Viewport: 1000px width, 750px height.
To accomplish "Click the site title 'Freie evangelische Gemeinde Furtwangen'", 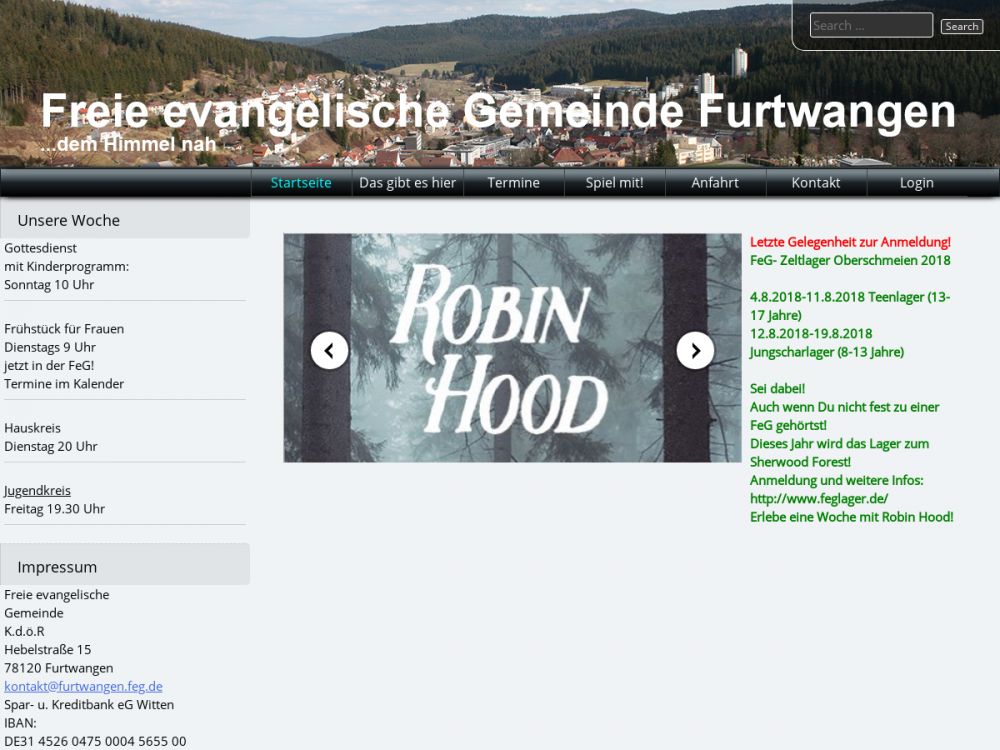I will coord(498,111).
